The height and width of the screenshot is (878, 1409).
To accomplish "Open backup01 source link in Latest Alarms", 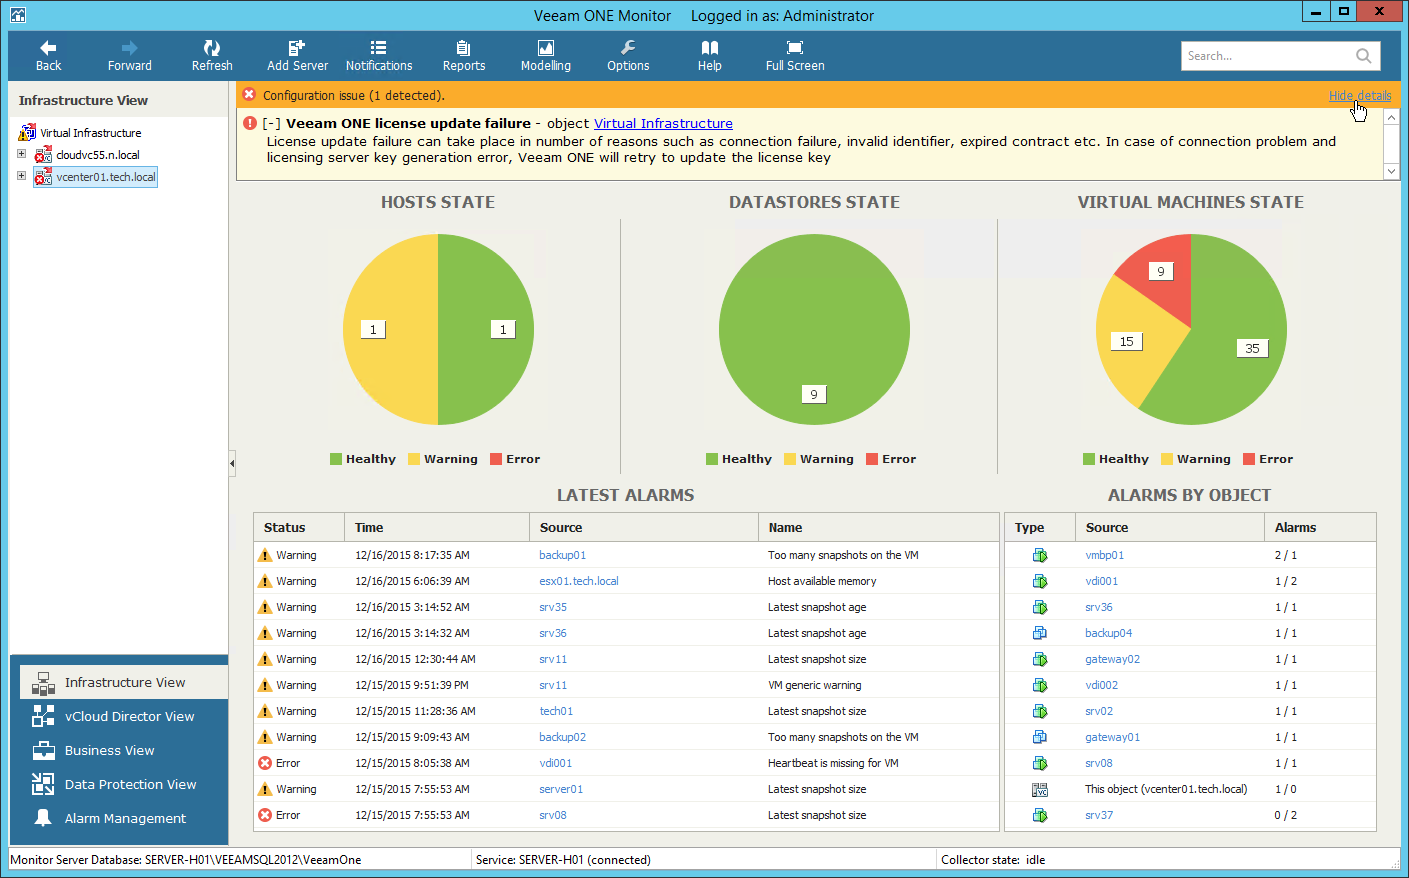I will 563,555.
